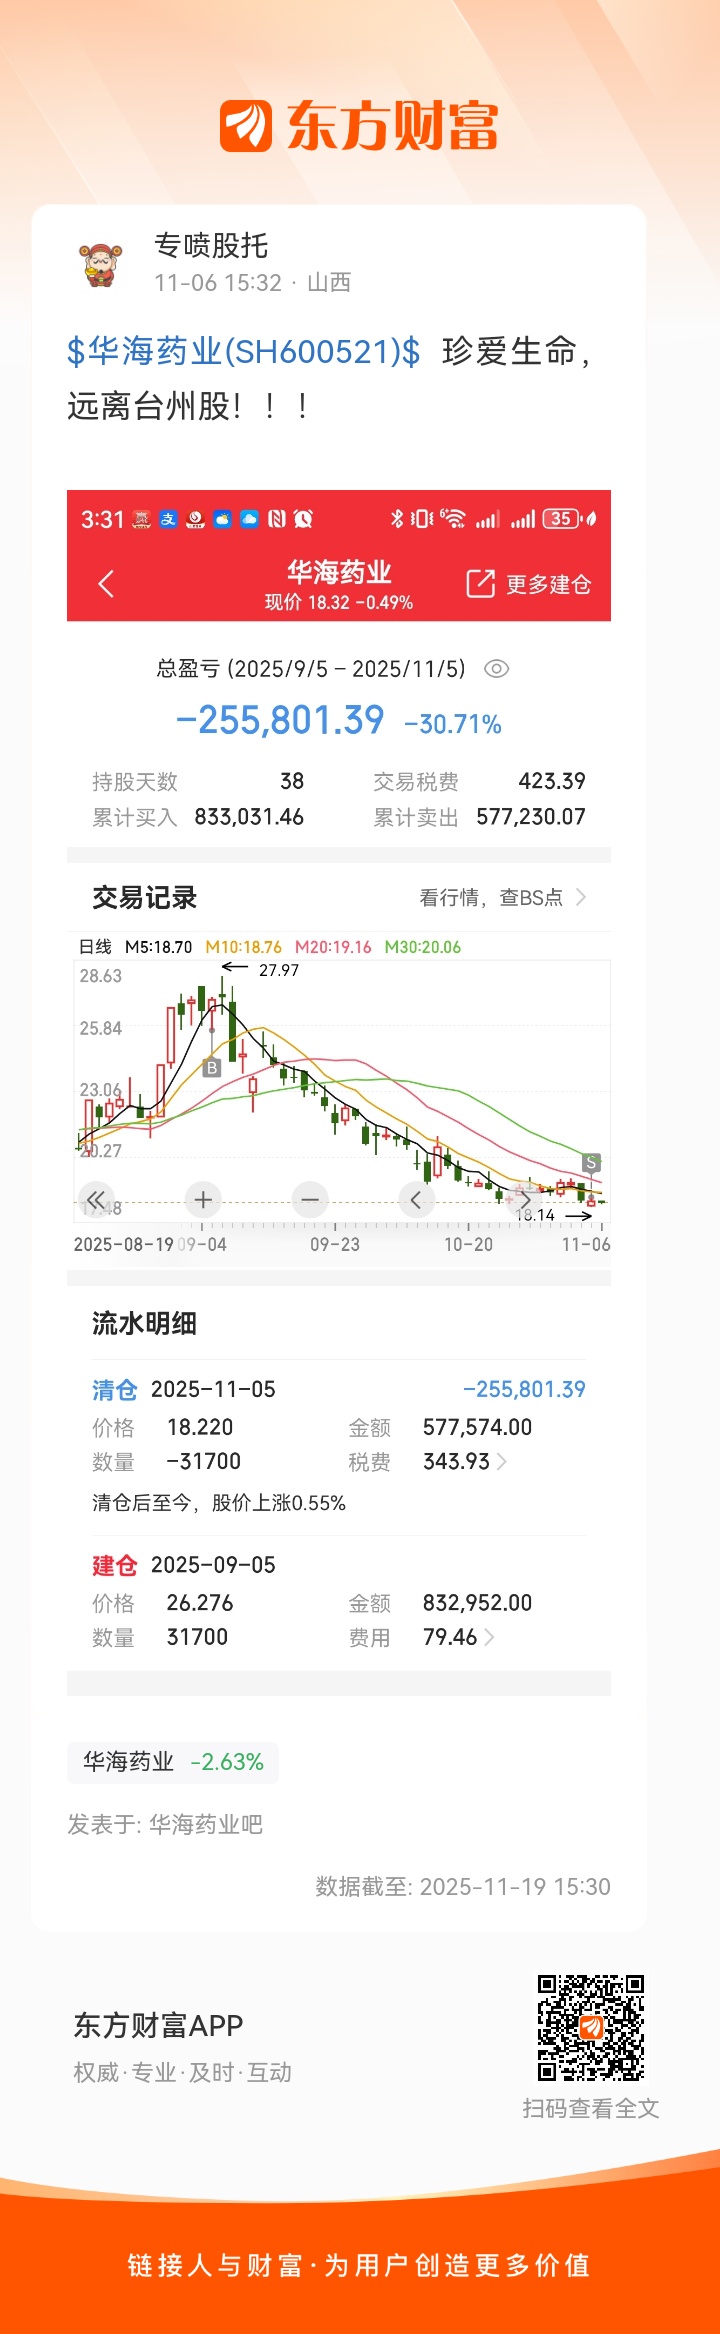720x2334 pixels.
Task: Click the chart zoom-out minus button
Action: tap(310, 1199)
